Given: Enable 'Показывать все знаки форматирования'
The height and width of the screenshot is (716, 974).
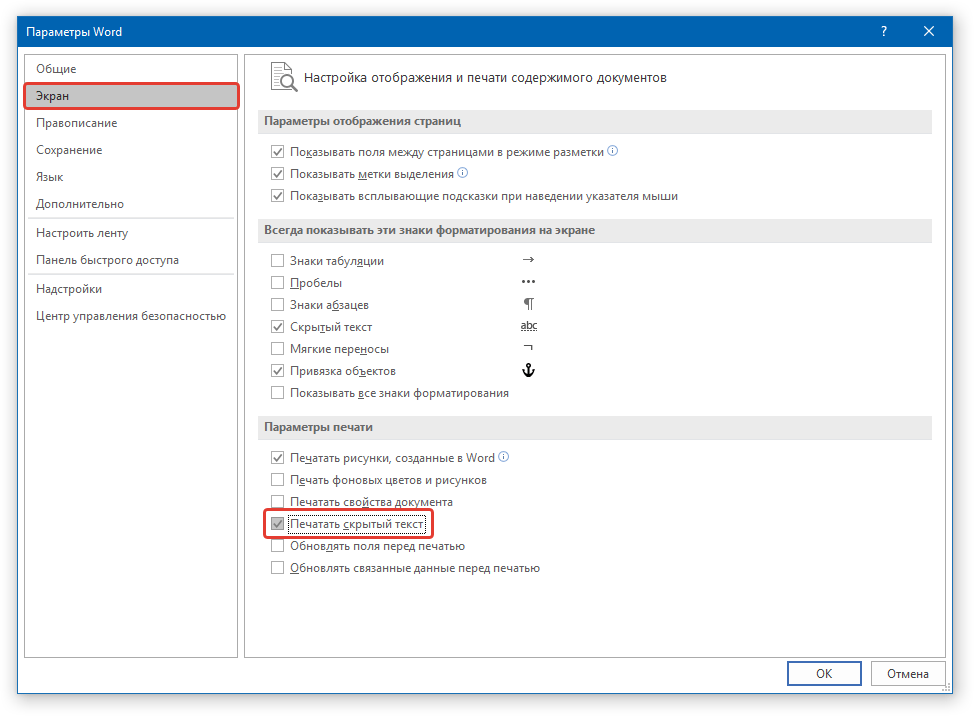Looking at the screenshot, I should tap(278, 393).
